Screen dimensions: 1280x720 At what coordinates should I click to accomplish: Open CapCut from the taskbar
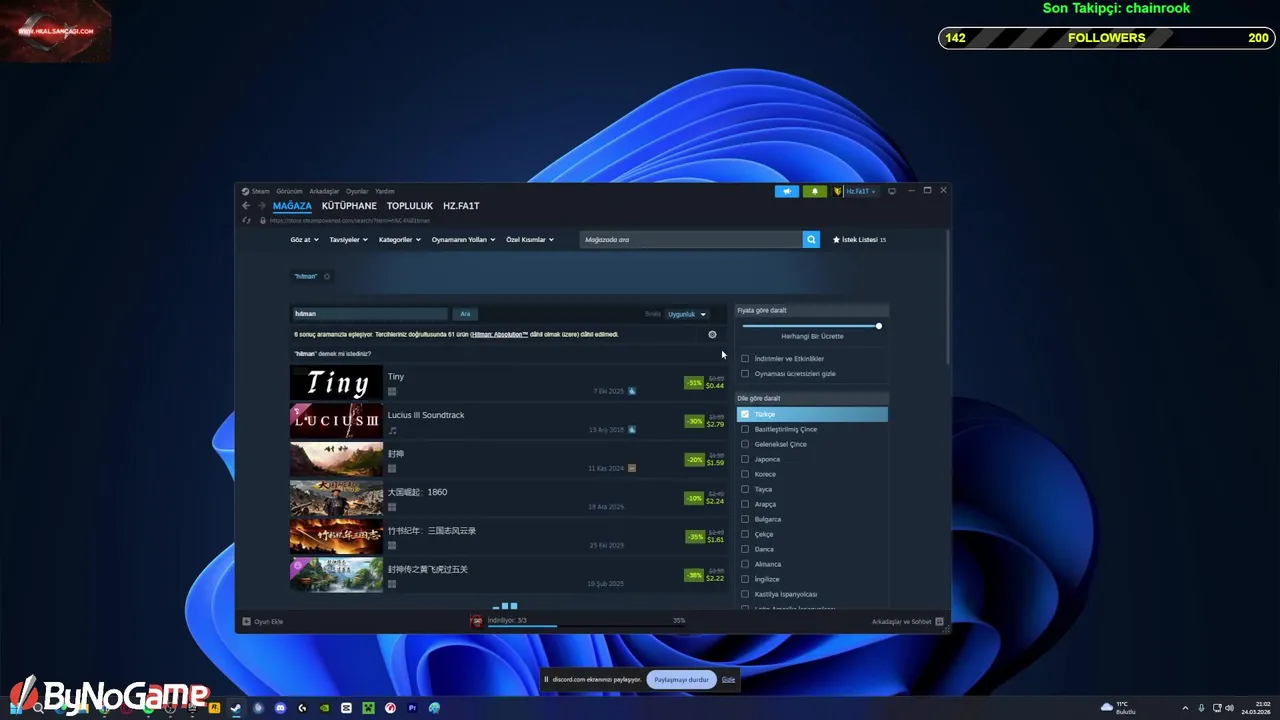[x=346, y=708]
